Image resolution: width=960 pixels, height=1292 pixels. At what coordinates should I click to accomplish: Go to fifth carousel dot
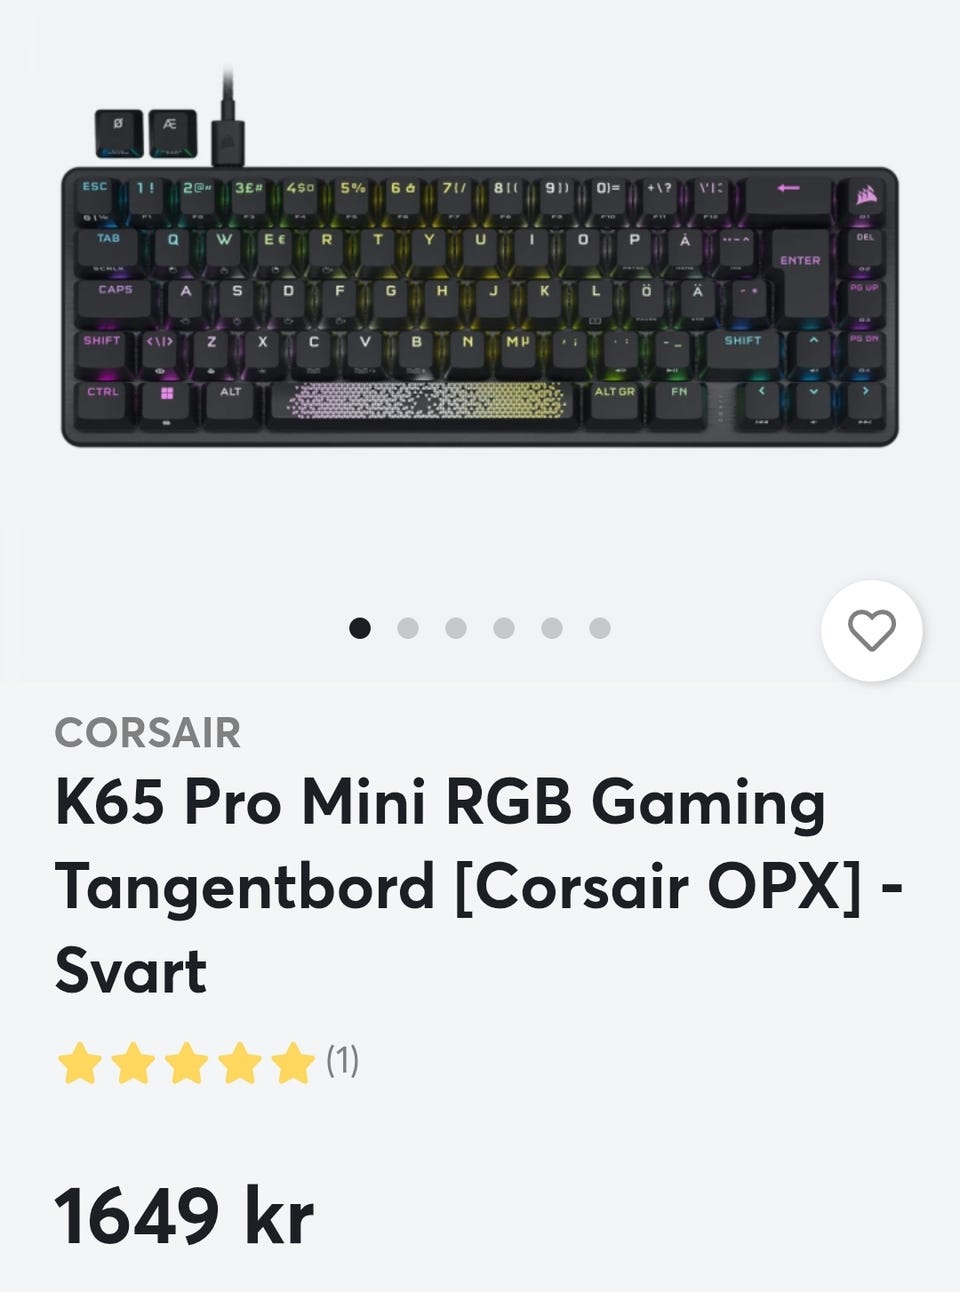552,628
